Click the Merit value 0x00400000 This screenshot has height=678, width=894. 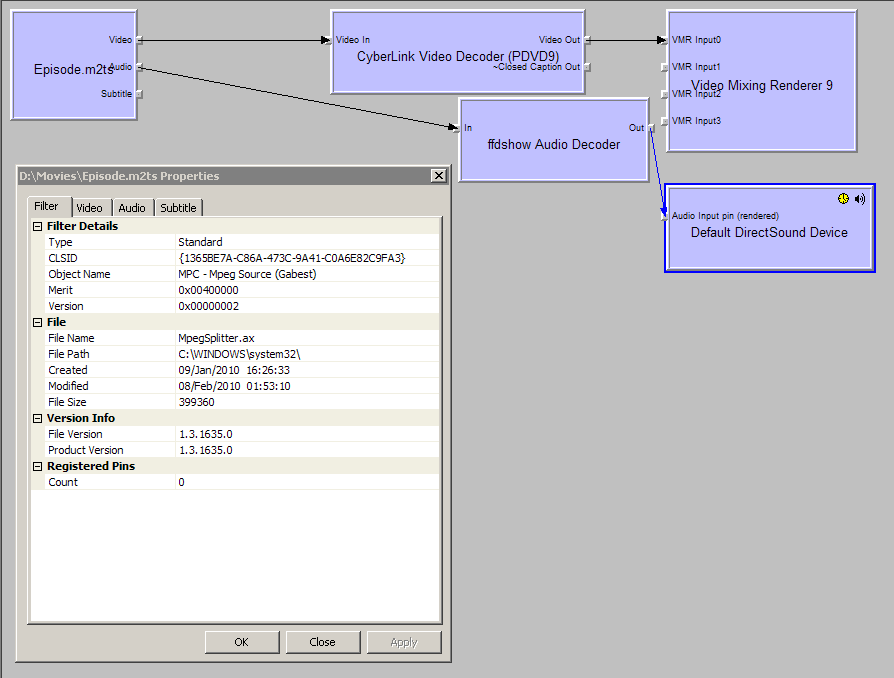pyautogui.click(x=208, y=290)
